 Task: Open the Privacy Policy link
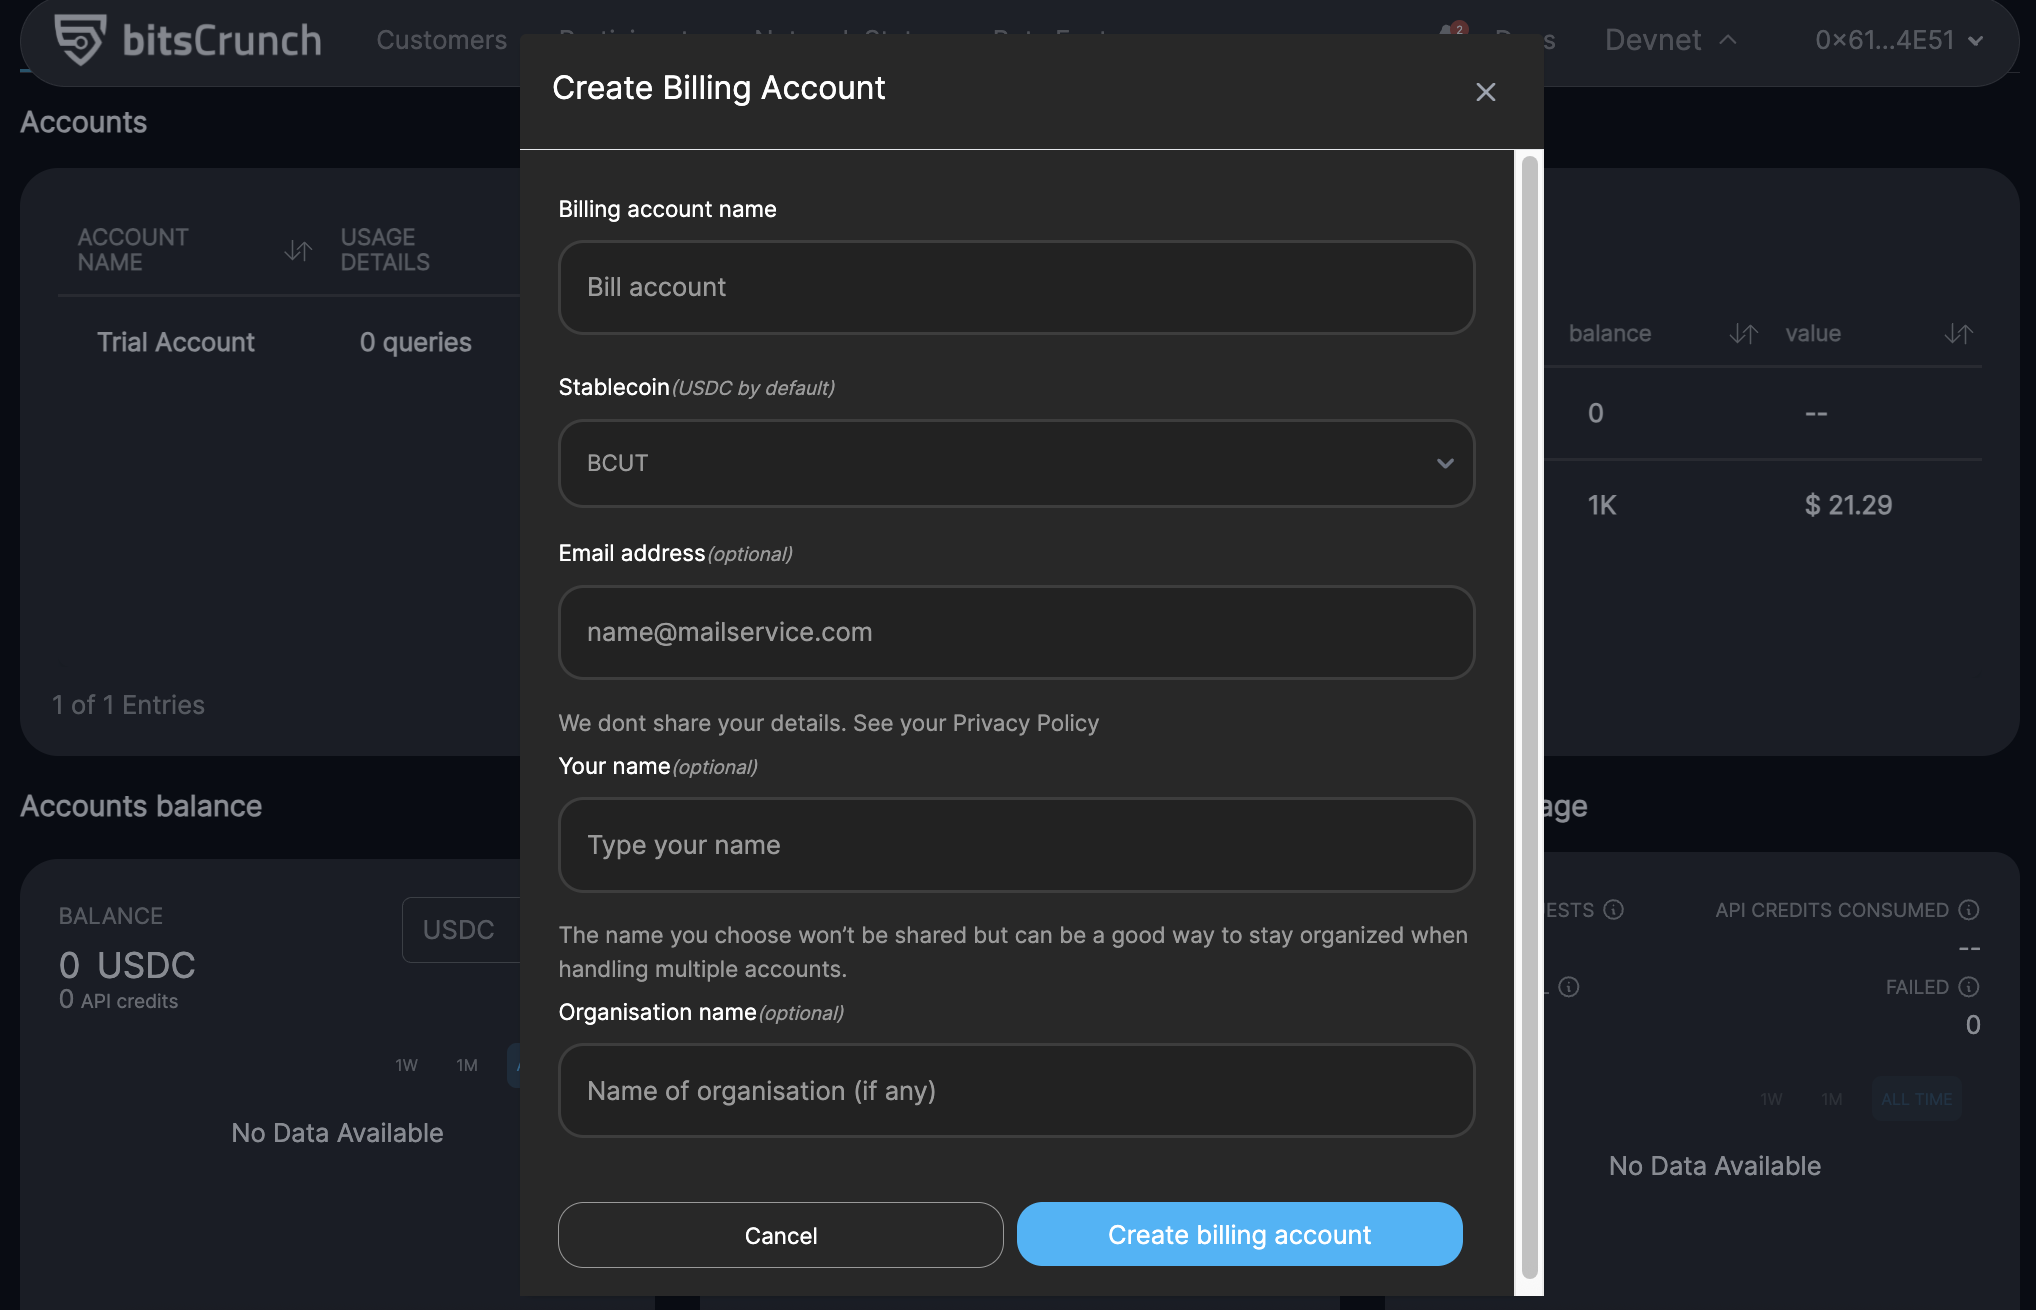tap(1025, 723)
